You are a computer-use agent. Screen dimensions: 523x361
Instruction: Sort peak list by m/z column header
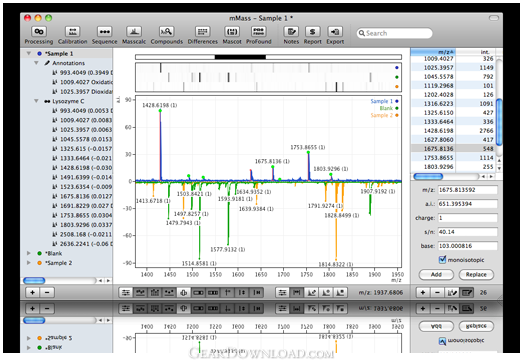433,52
